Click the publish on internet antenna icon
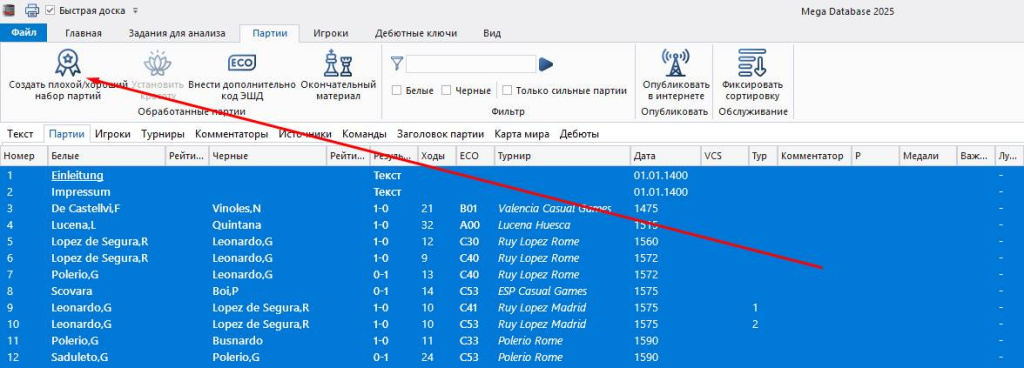The image size is (1024, 368). point(675,63)
